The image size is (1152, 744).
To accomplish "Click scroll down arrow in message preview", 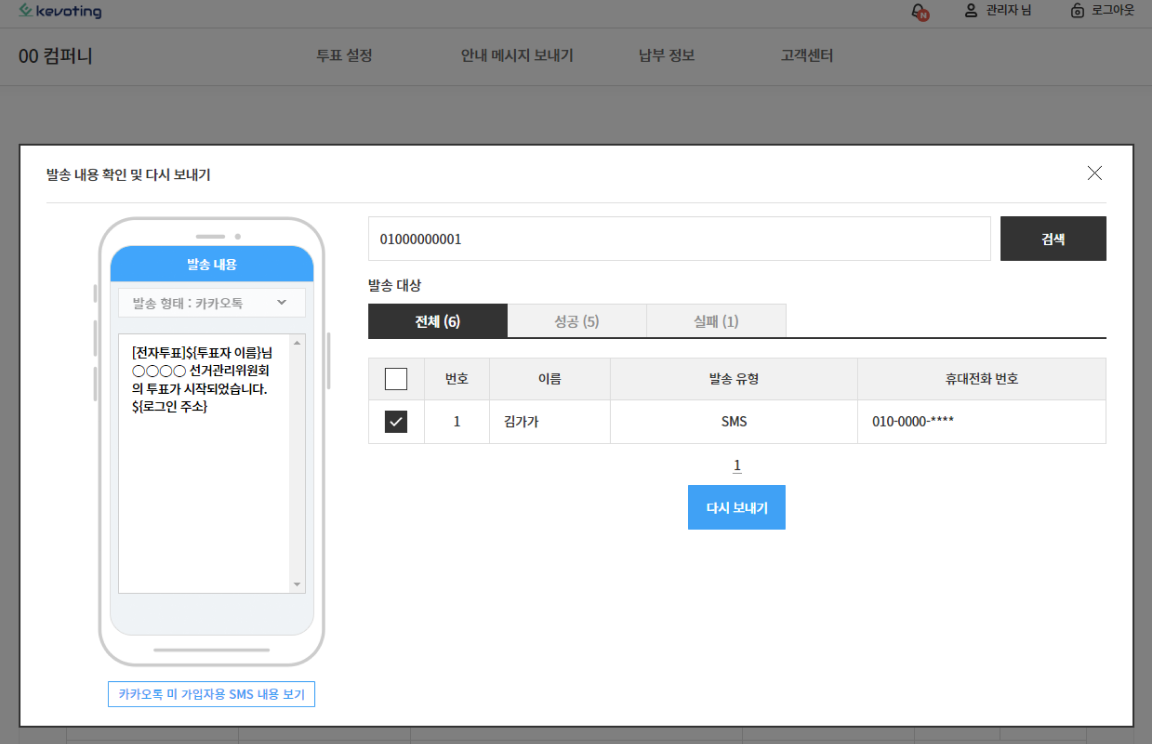I will [x=297, y=584].
